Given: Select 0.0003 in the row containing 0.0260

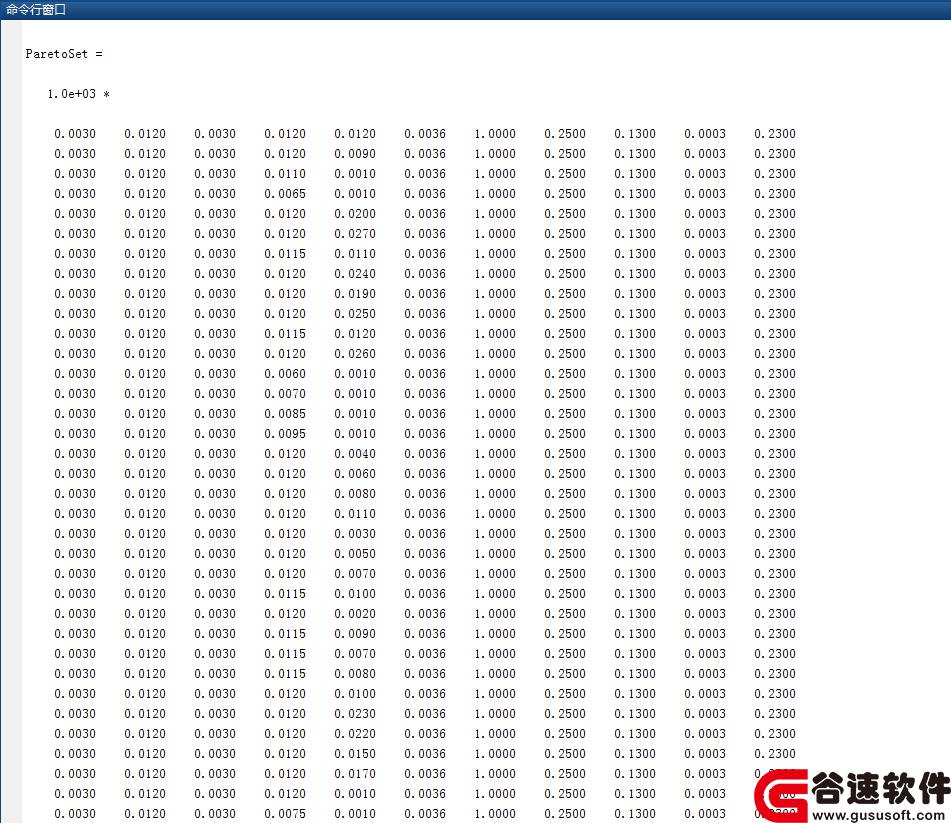Looking at the screenshot, I should [x=705, y=354].
